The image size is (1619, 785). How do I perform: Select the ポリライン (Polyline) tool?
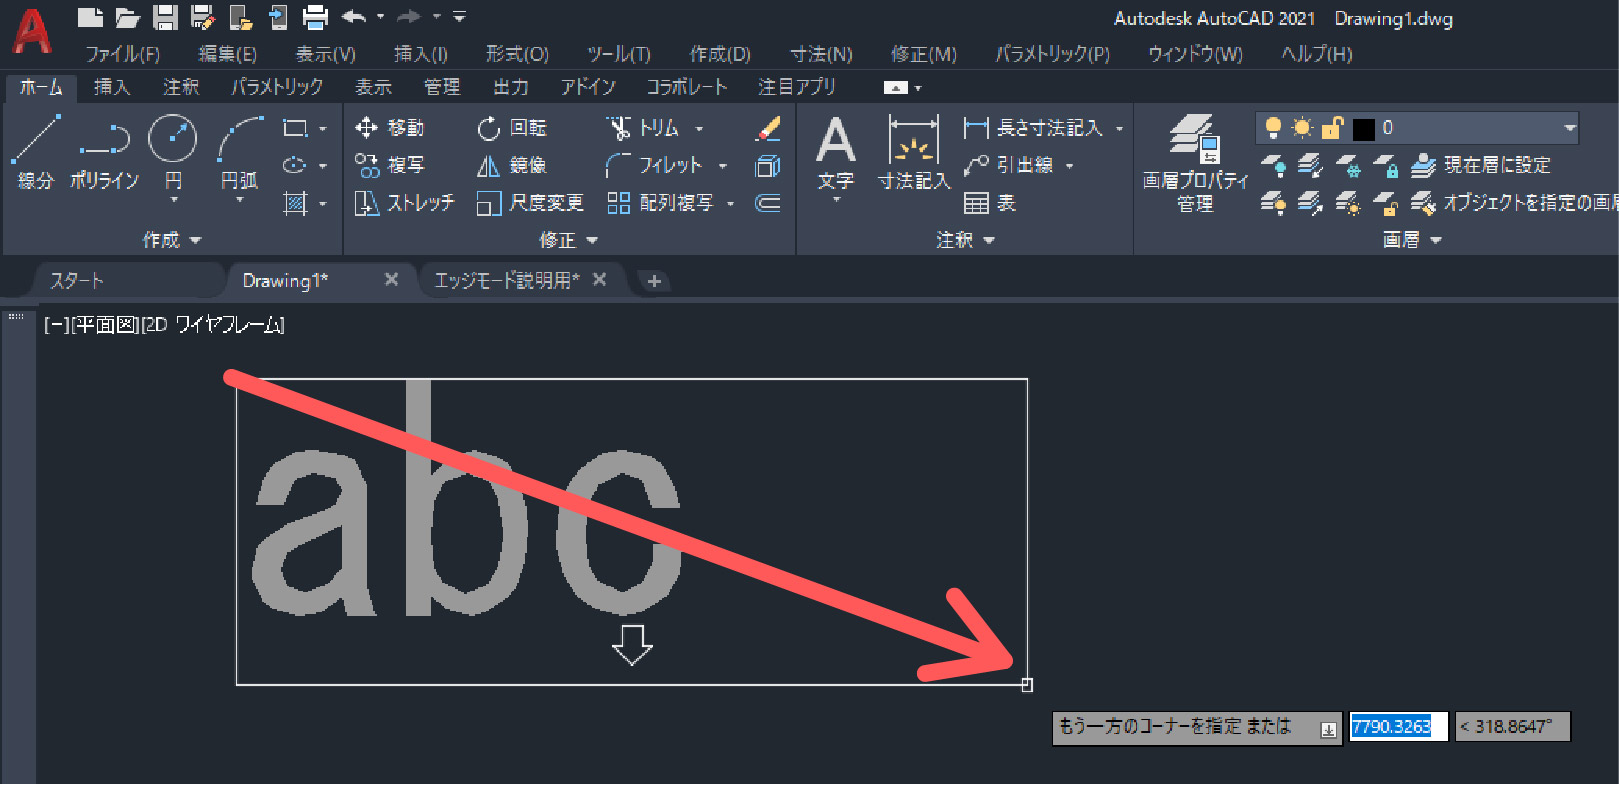pos(104,151)
